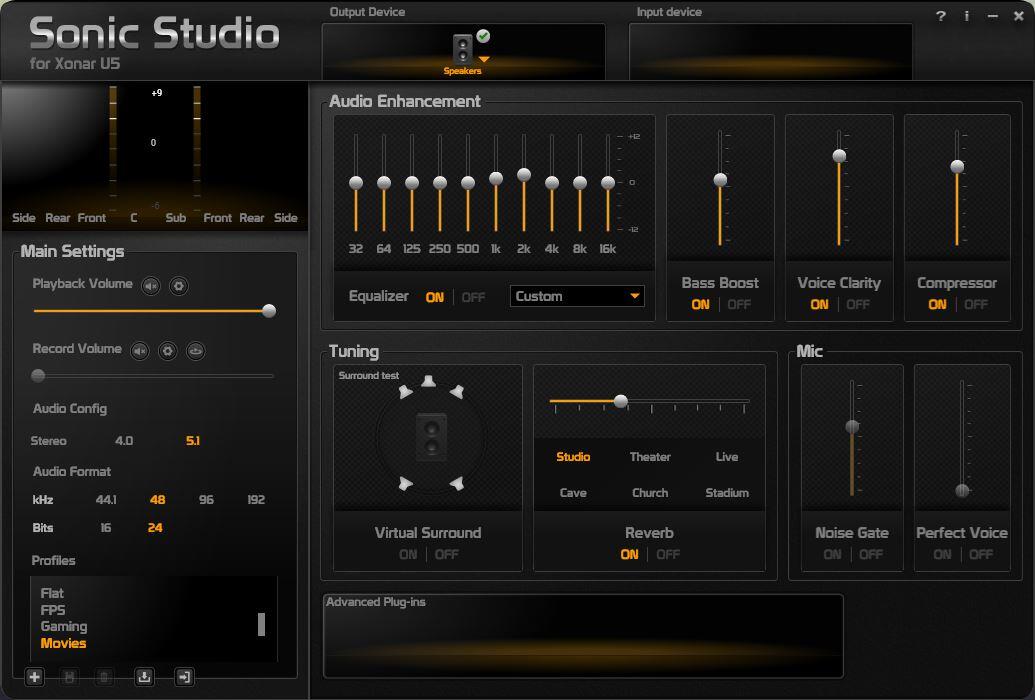This screenshot has height=700, width=1035.
Task: Click the Profiles list scrollbar
Action: (261, 624)
